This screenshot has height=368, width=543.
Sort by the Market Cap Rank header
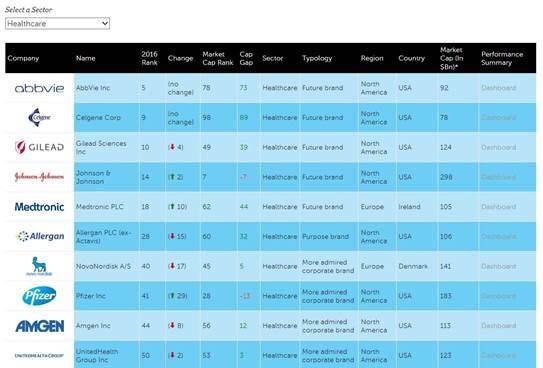tap(218, 58)
